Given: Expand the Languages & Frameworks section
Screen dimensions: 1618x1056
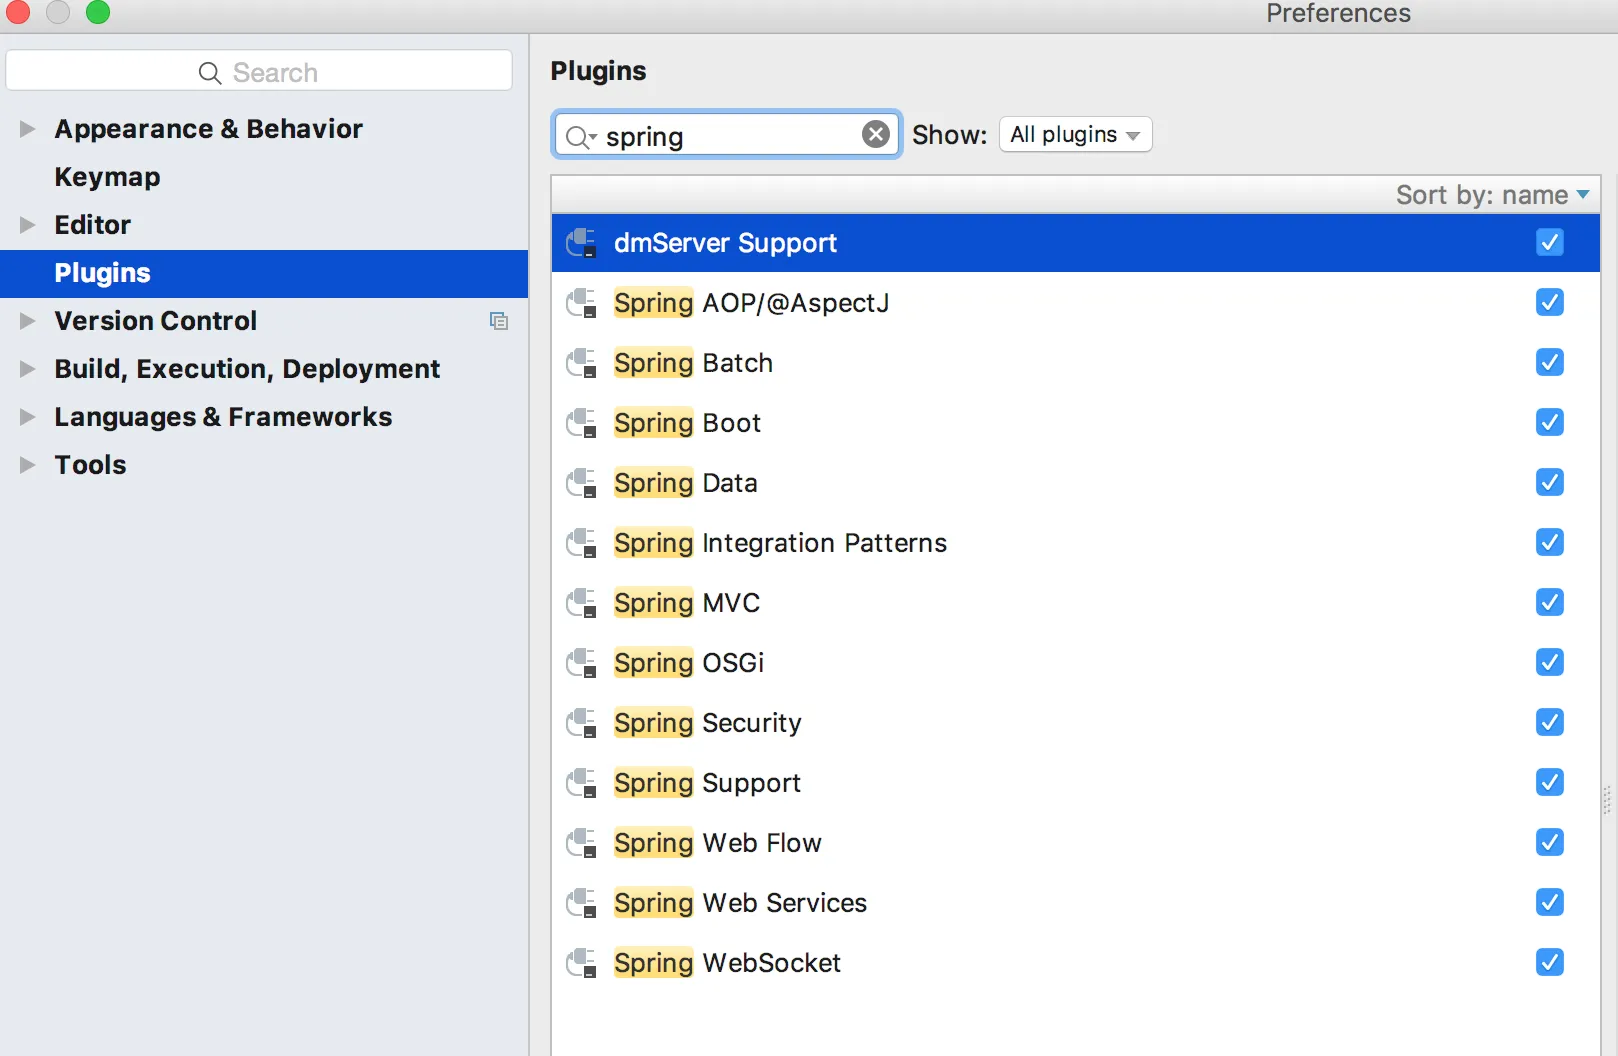Looking at the screenshot, I should click(27, 417).
